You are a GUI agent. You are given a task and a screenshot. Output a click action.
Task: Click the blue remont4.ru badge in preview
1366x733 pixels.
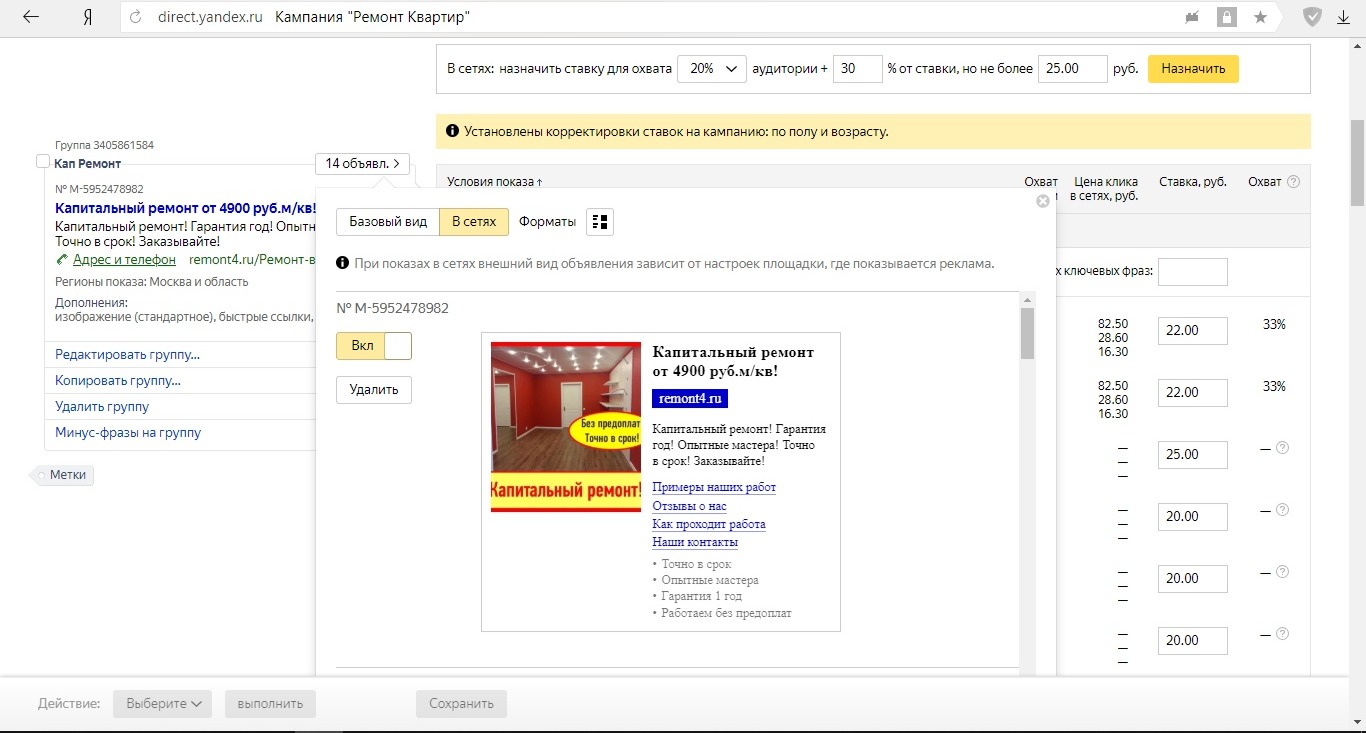click(x=690, y=398)
